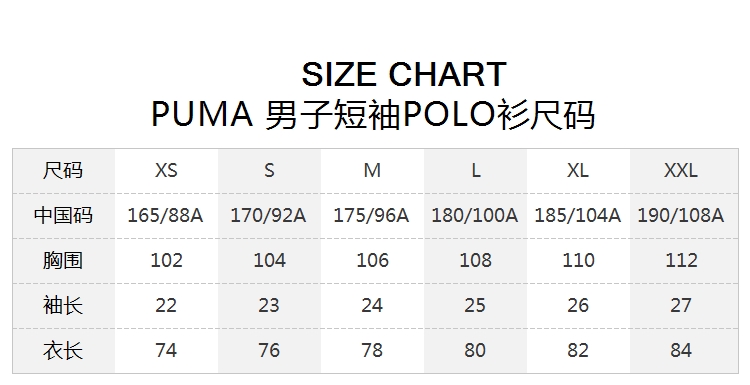
Task: Click the 180/100A cell
Action: pyautogui.click(x=474, y=216)
